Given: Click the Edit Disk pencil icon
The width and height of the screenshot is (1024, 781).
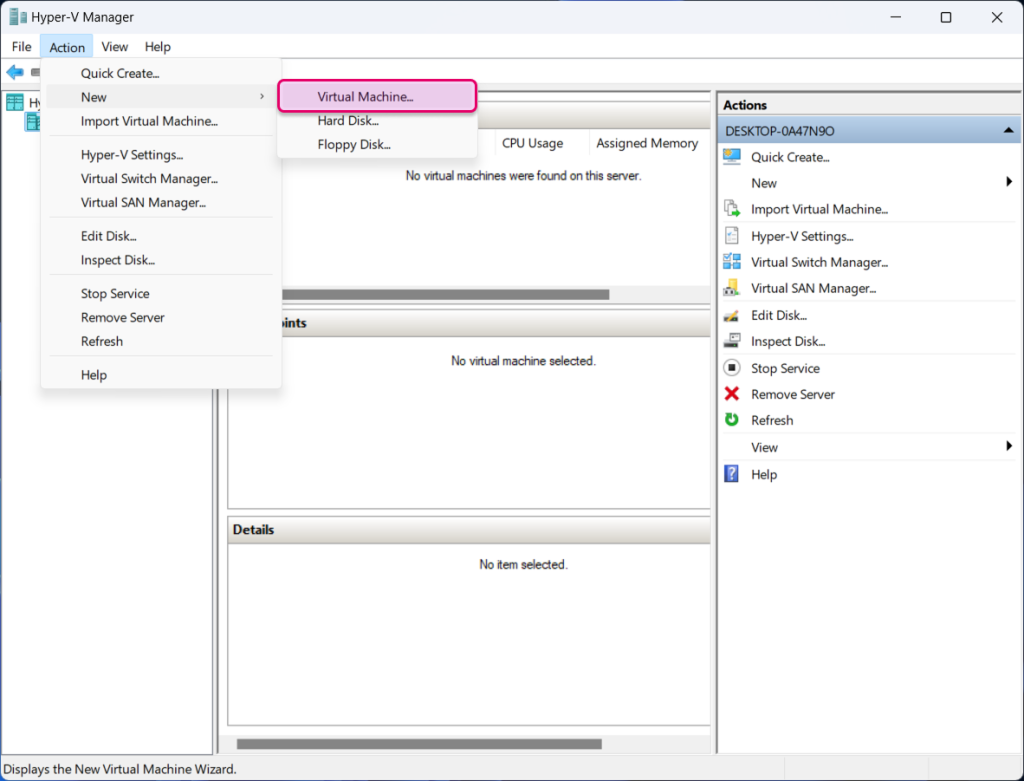Looking at the screenshot, I should tap(731, 315).
